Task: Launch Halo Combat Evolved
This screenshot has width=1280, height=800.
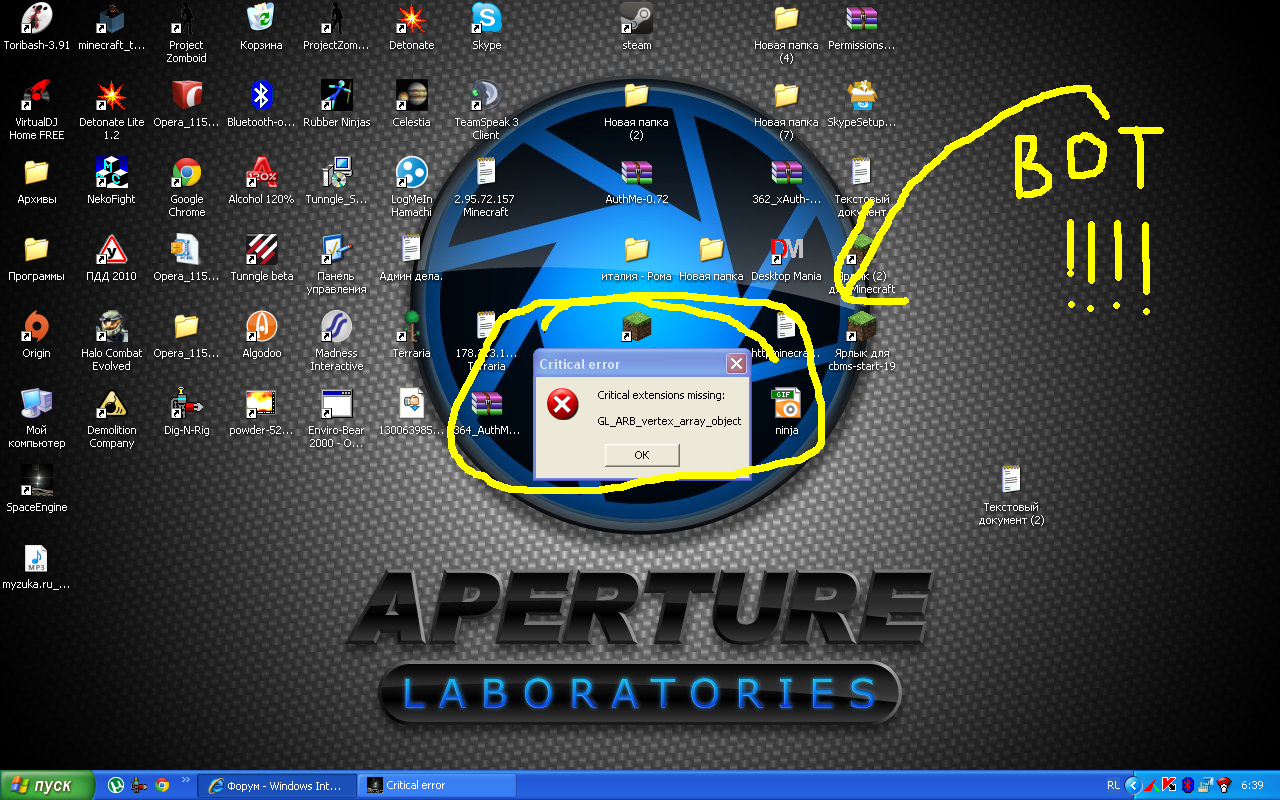Action: click(111, 341)
